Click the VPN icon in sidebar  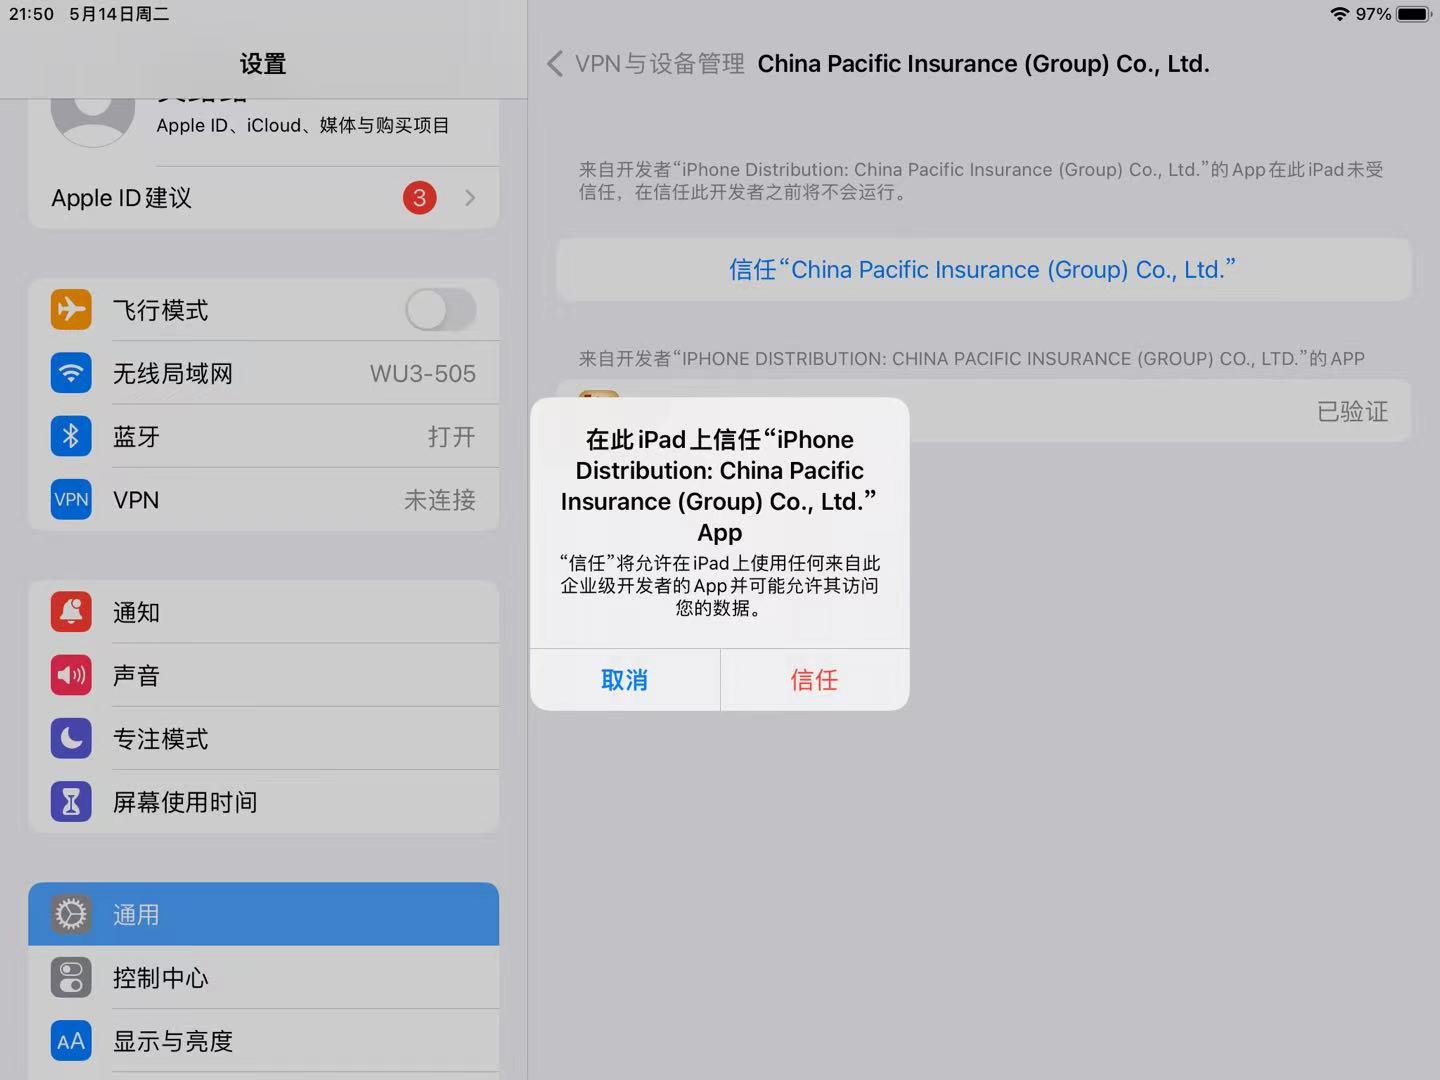(x=71, y=499)
